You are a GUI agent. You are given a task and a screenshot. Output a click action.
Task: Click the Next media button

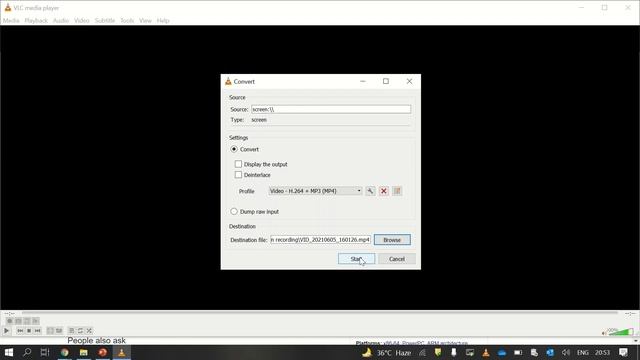tap(38, 331)
